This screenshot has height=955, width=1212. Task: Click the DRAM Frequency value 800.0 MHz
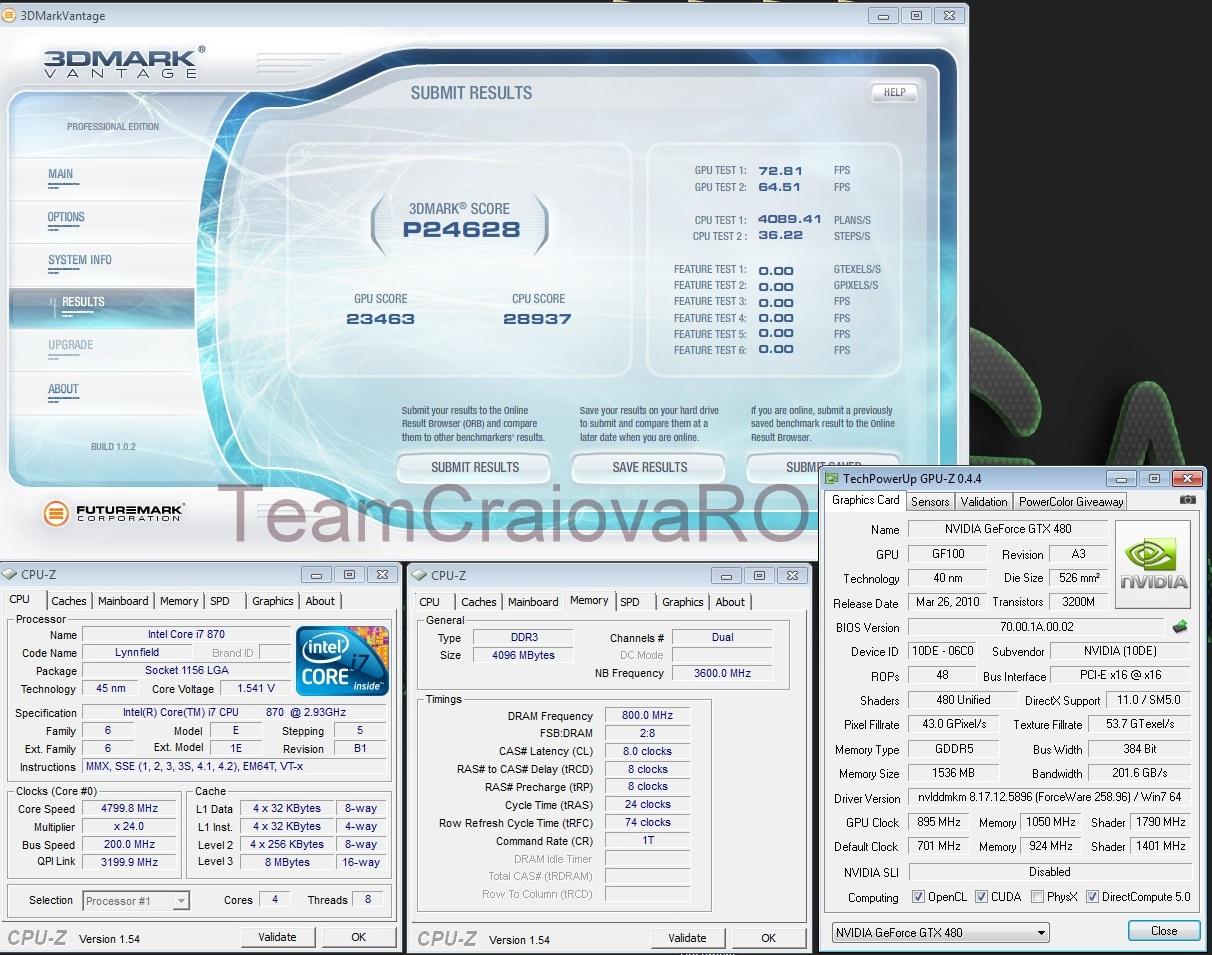pos(648,716)
